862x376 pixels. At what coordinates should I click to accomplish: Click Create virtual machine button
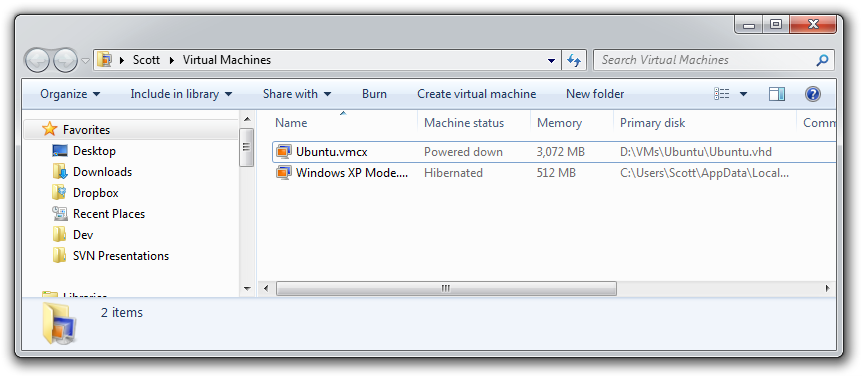click(x=477, y=94)
